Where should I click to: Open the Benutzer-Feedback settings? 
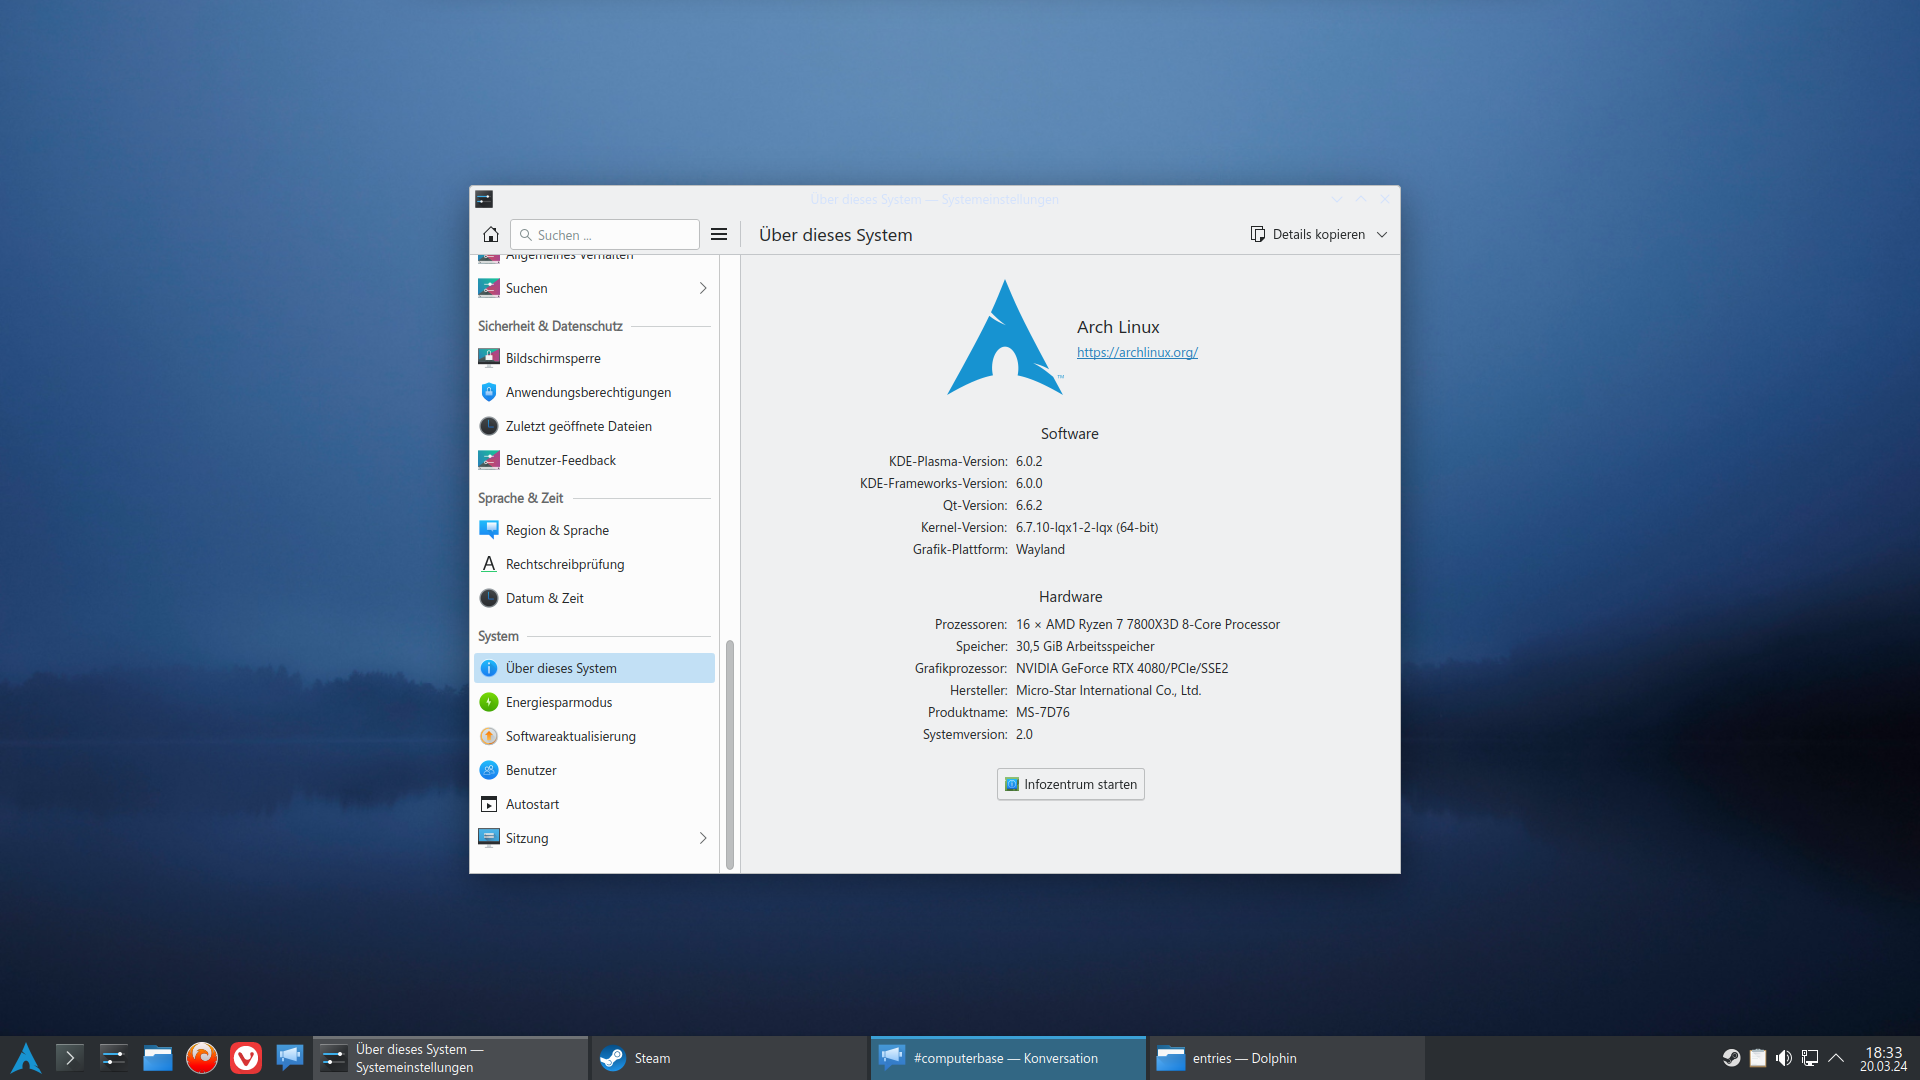pos(561,459)
